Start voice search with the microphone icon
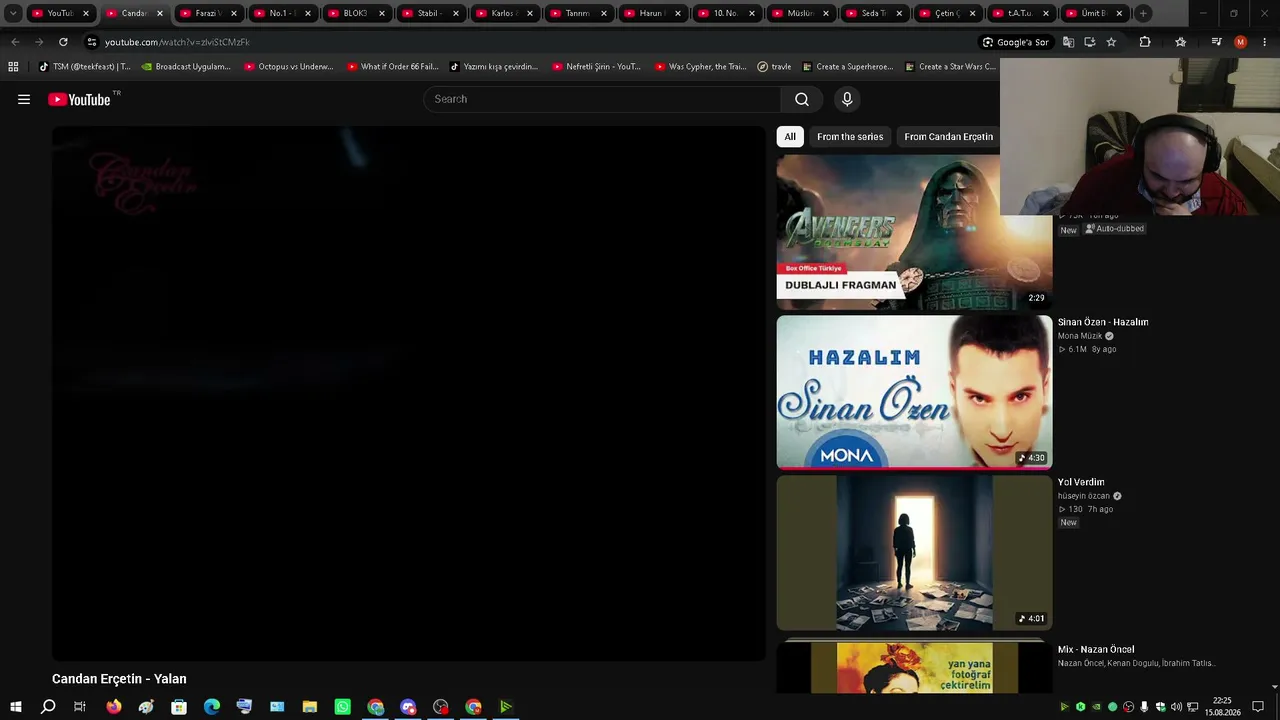The image size is (1280, 720). 847,99
